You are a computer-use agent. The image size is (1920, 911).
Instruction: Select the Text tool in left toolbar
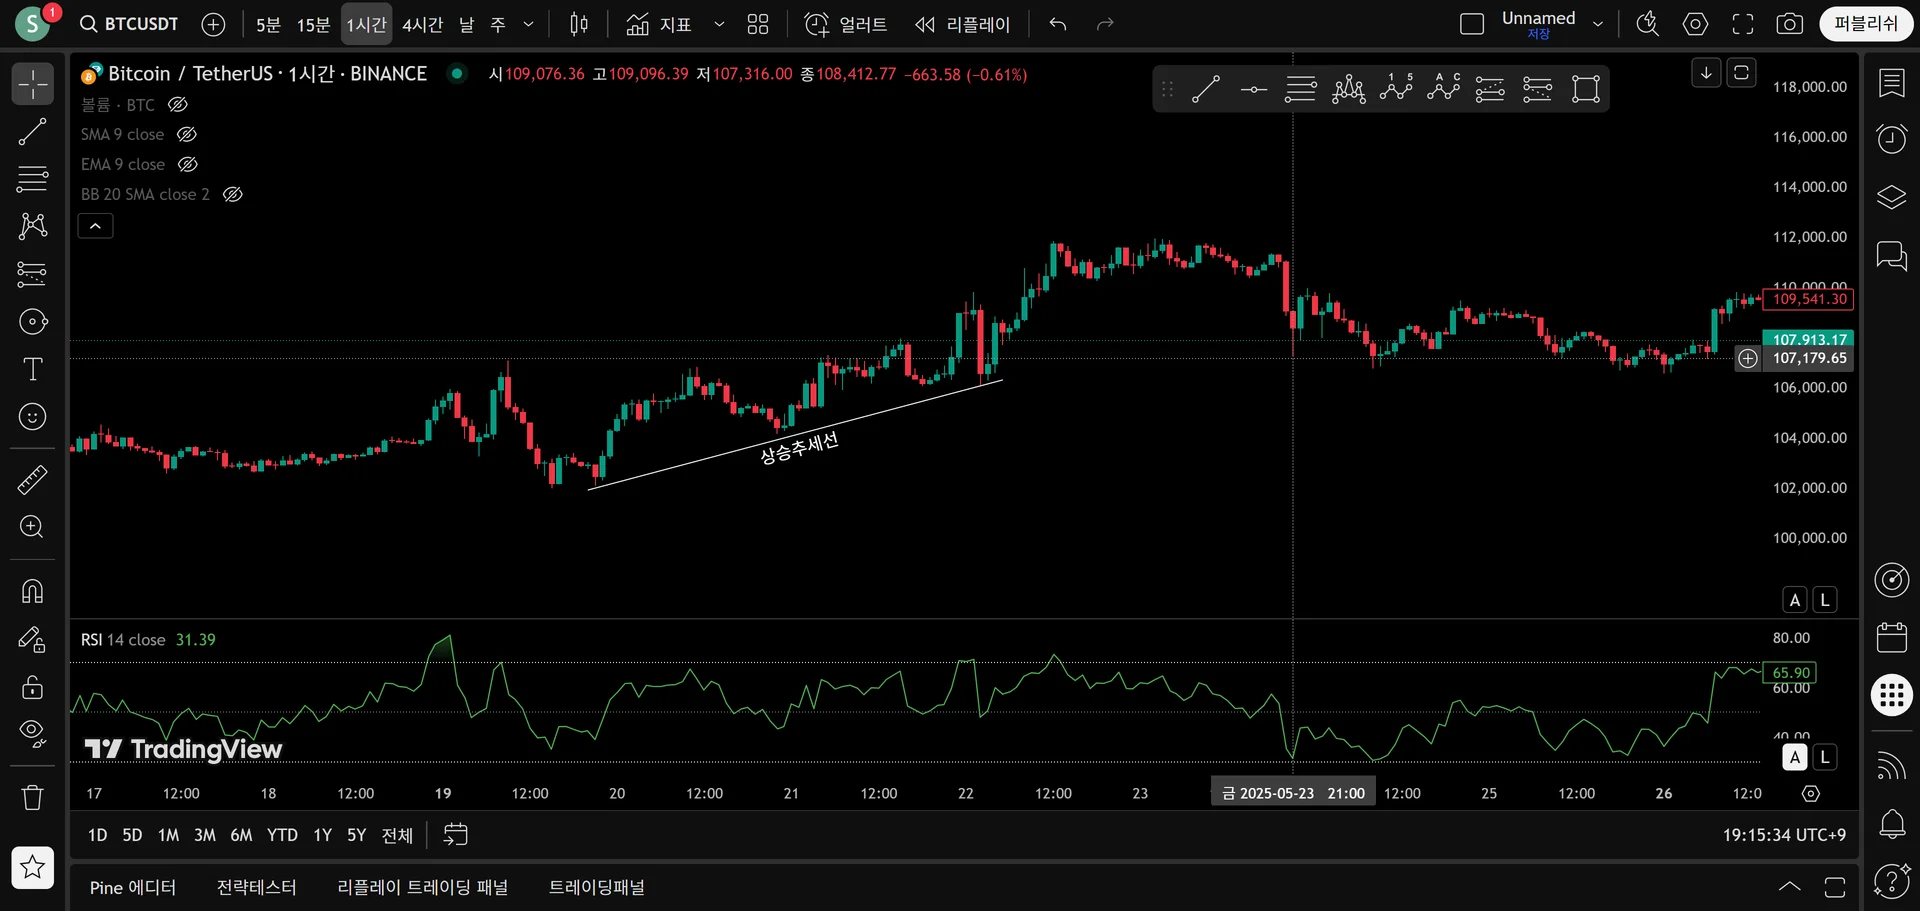(32, 369)
